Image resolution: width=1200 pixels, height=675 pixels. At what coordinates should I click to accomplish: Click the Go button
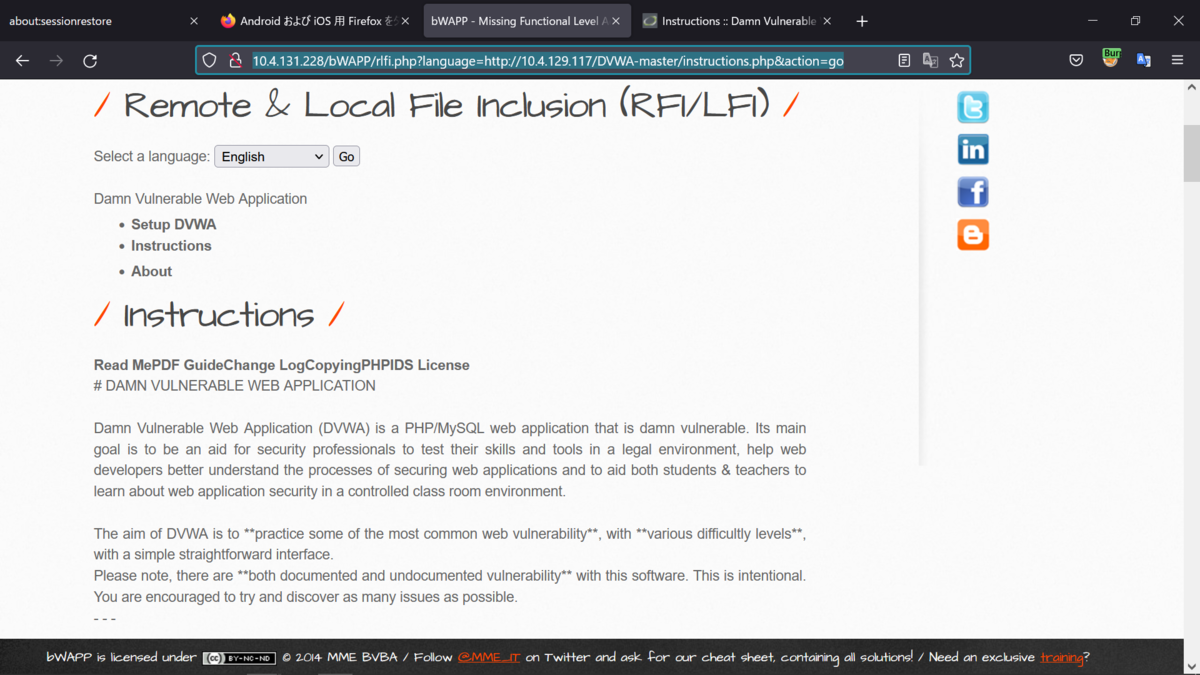pos(346,156)
